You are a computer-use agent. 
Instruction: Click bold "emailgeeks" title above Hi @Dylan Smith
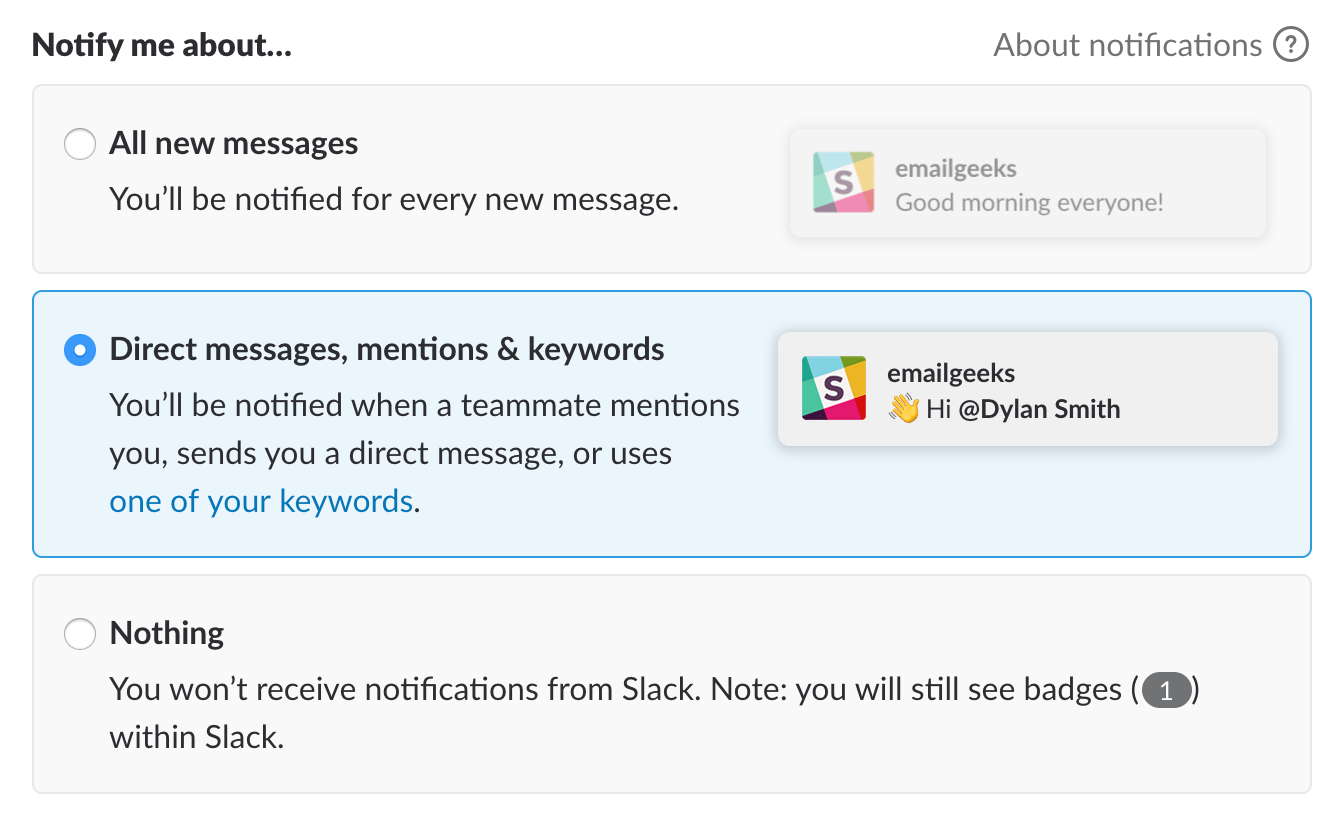point(950,374)
